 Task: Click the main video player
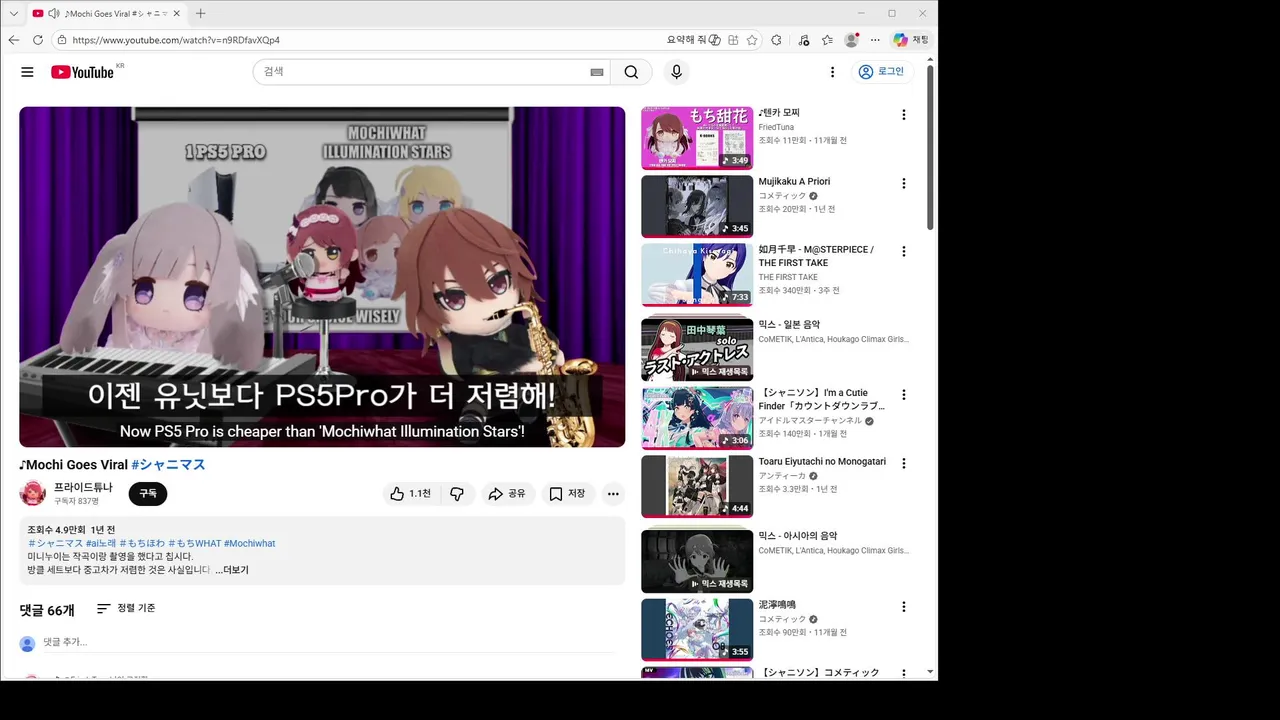tap(322, 277)
